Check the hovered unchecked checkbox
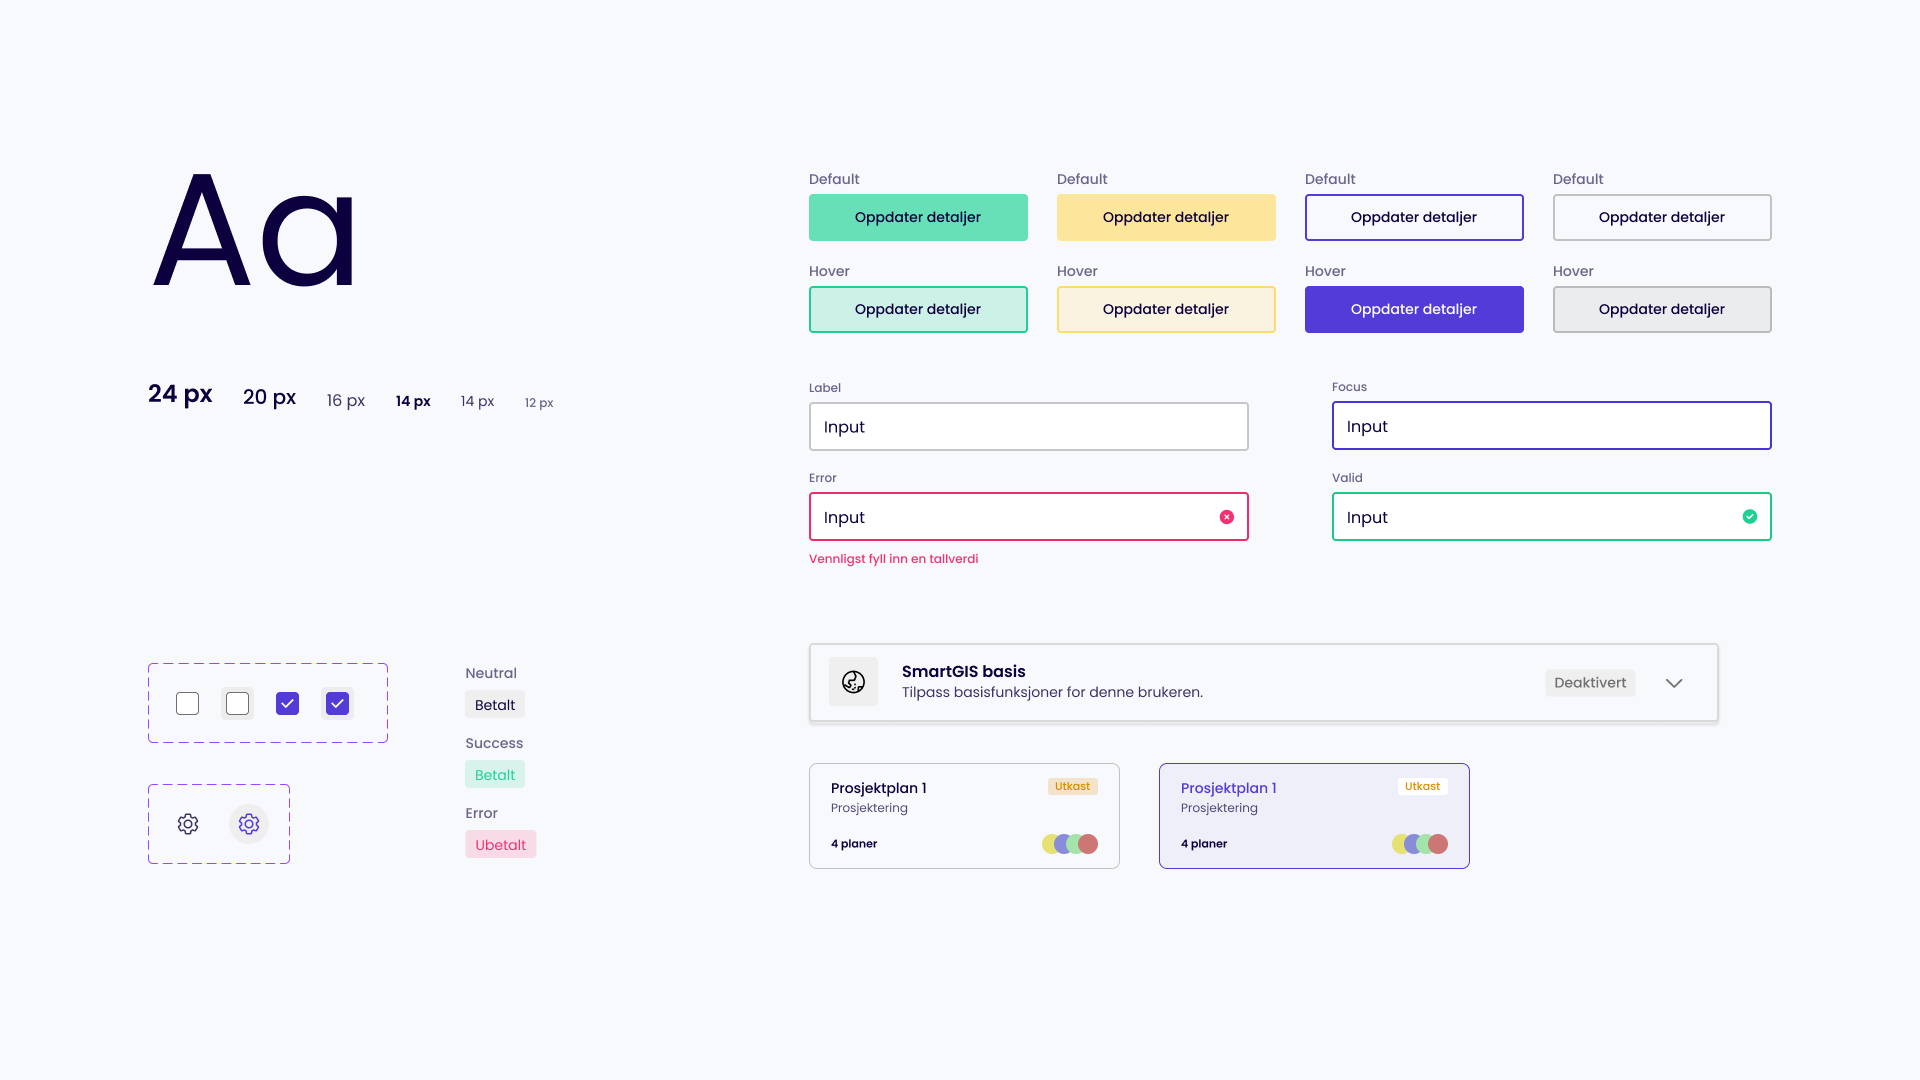Image resolution: width=1920 pixels, height=1080 pixels. (x=237, y=704)
